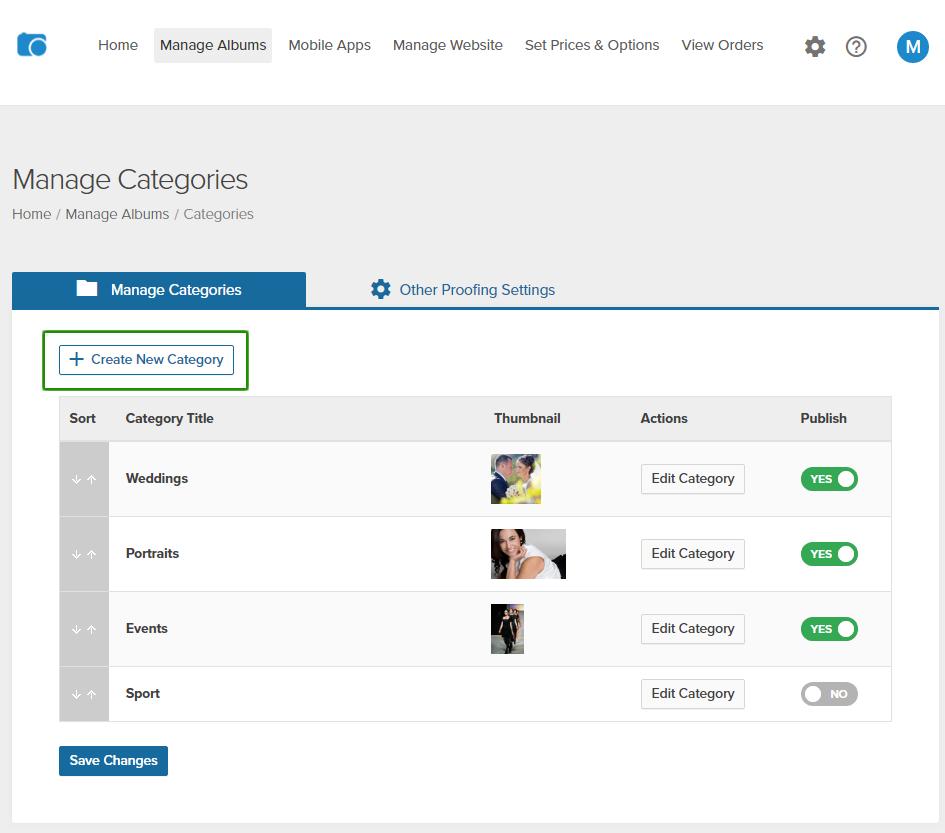Click the Weddings category thumbnail
Image resolution: width=945 pixels, height=833 pixels.
516,479
